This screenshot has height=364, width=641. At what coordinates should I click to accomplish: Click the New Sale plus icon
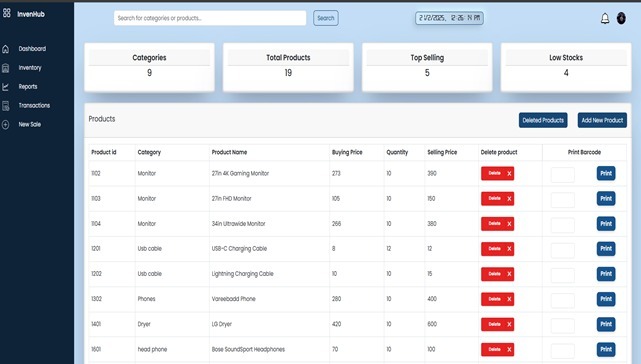pyautogui.click(x=6, y=125)
